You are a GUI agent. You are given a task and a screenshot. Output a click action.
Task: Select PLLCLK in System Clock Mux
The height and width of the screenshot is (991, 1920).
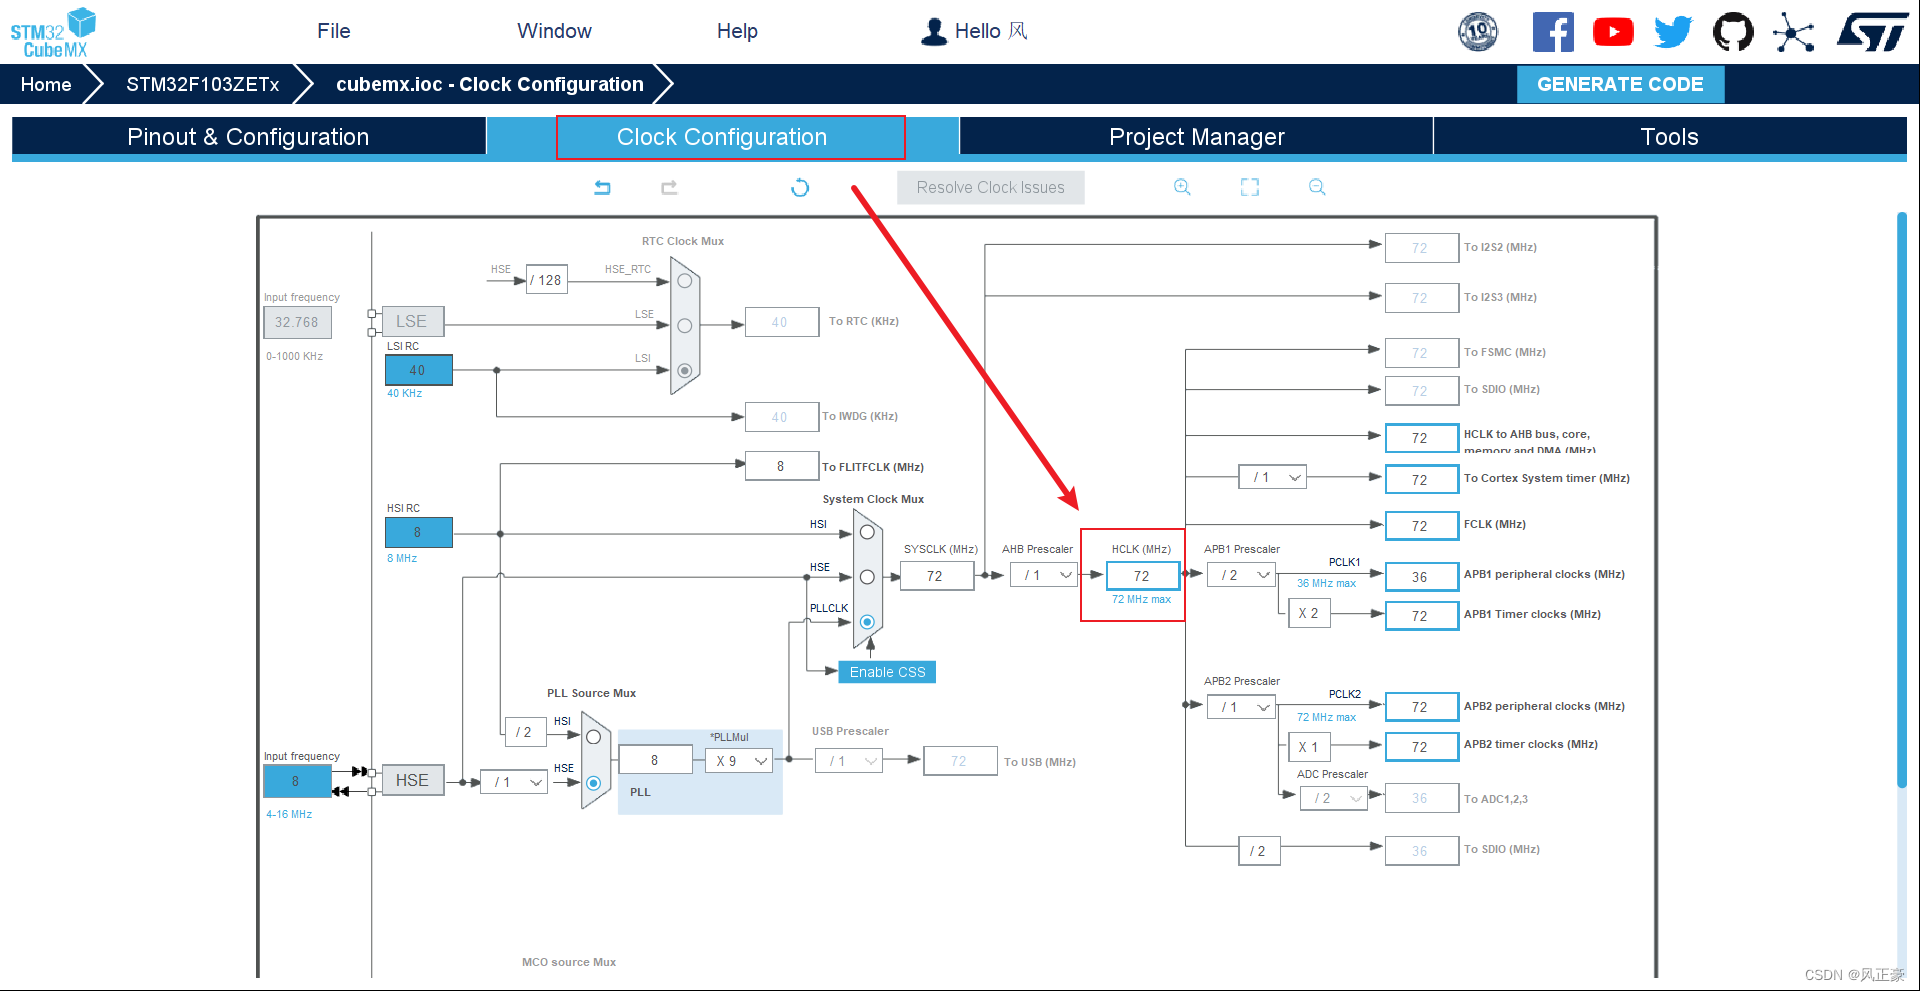(867, 622)
